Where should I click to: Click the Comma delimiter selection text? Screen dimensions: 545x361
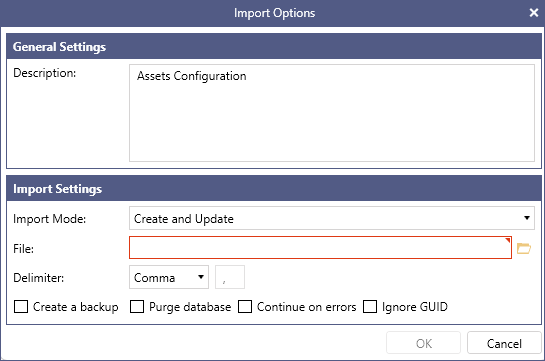[x=154, y=278]
